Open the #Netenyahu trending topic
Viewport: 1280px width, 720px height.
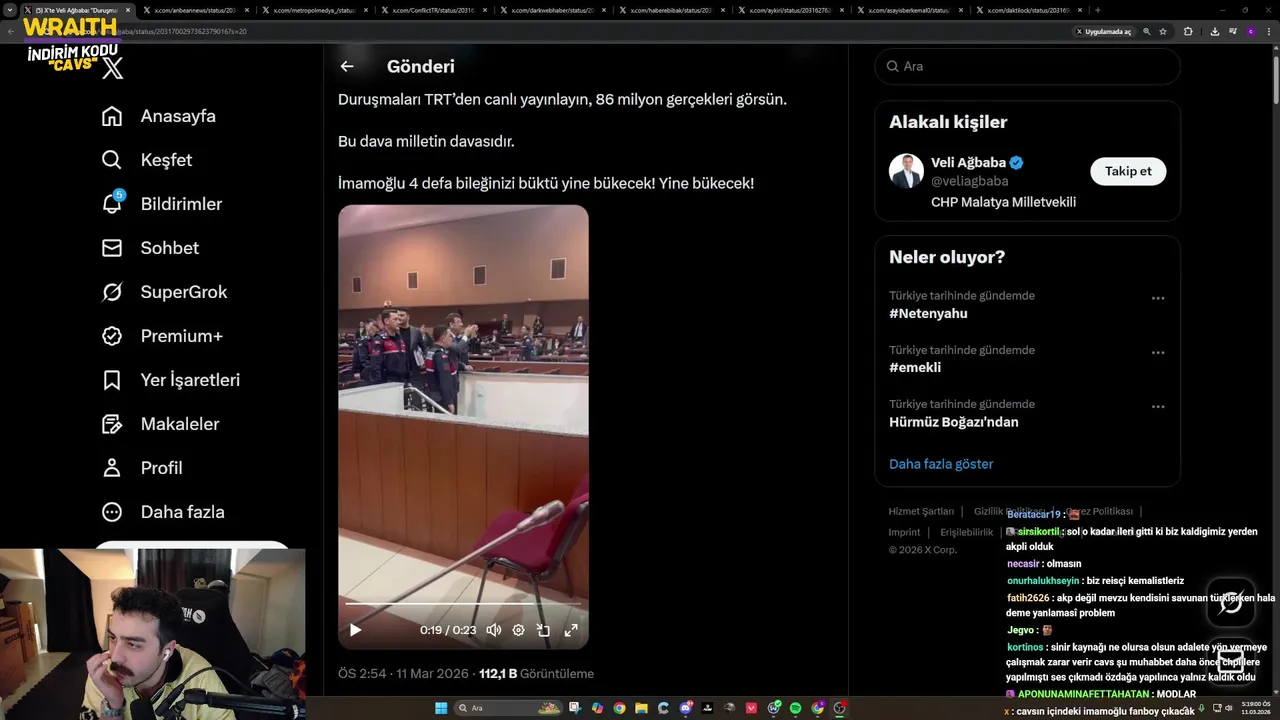(928, 314)
